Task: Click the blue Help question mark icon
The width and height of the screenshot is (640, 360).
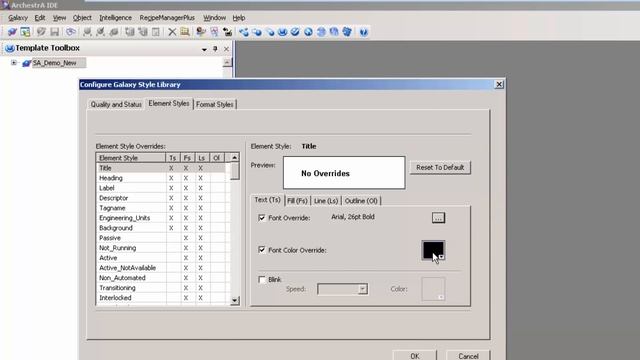Action: [x=364, y=32]
